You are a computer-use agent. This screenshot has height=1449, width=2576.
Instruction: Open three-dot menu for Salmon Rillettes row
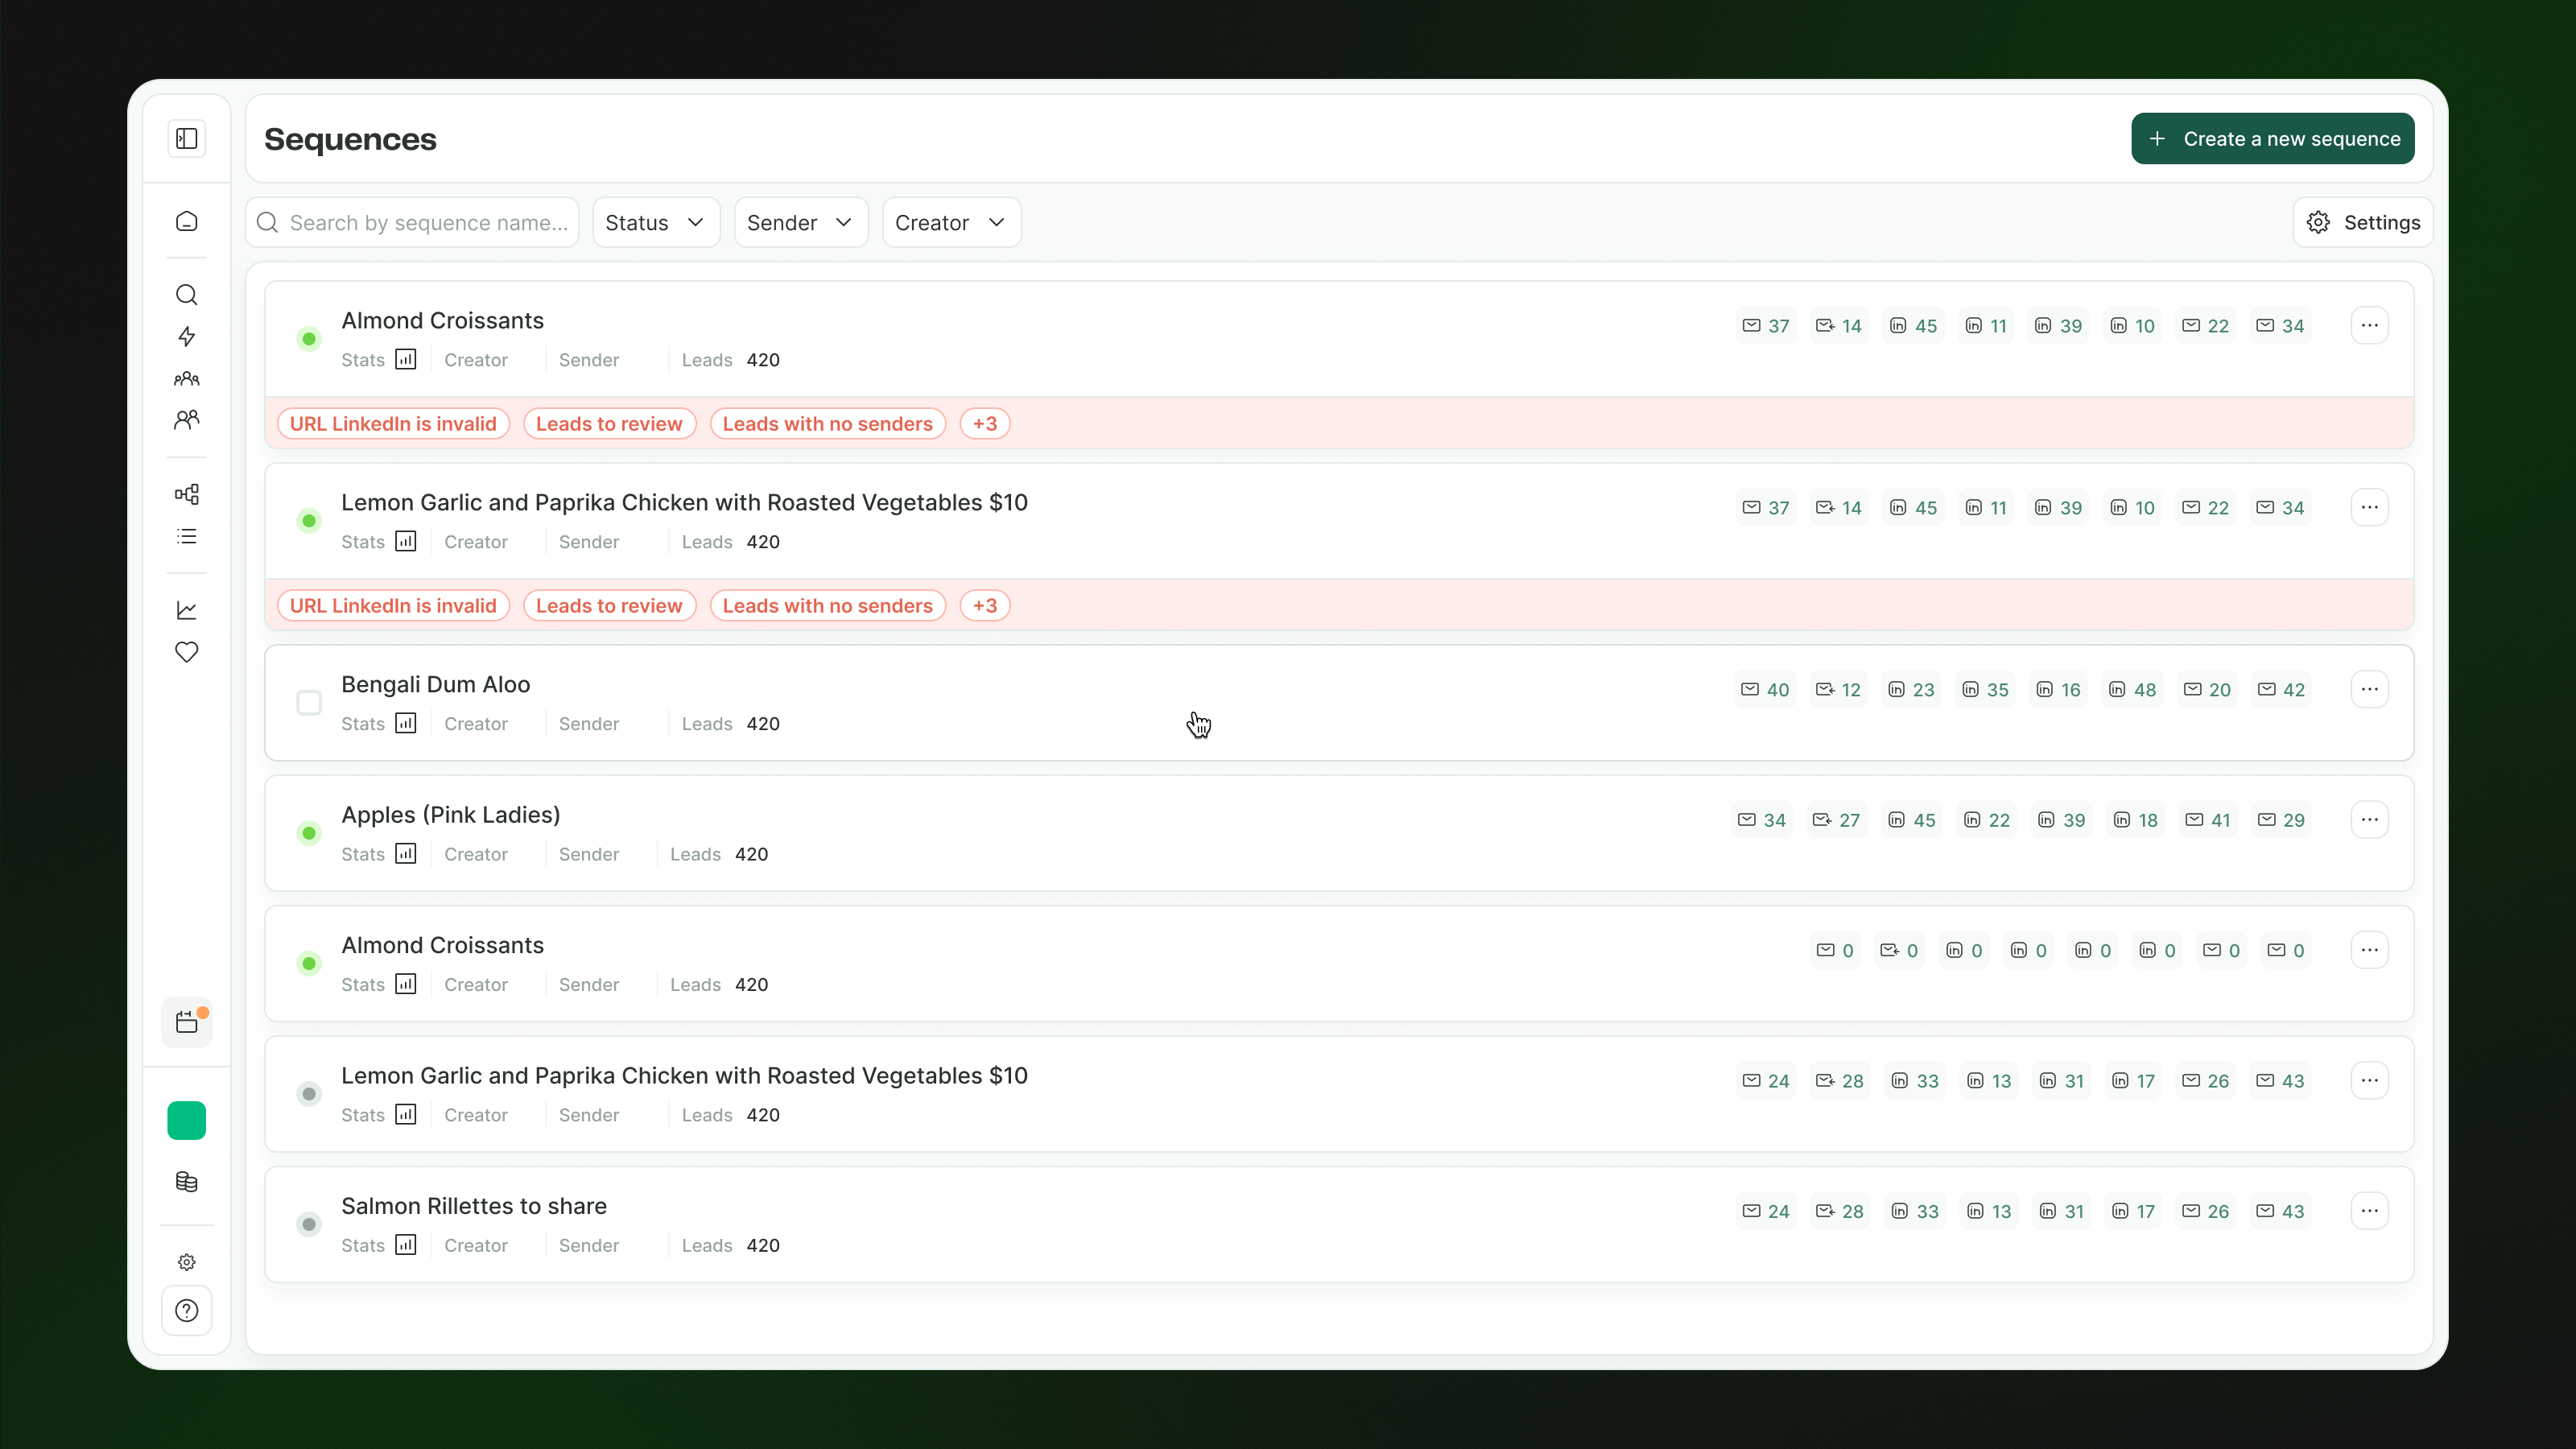tap(2369, 1211)
